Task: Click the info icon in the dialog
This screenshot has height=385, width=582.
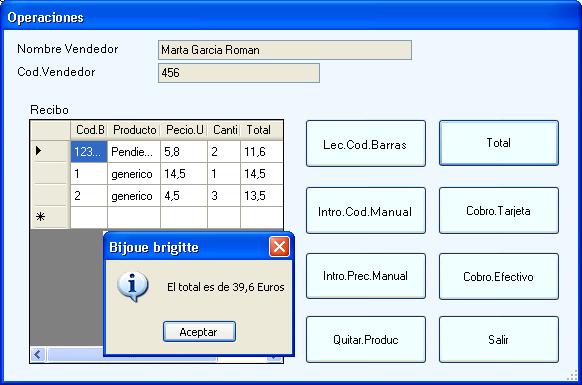Action: (x=133, y=286)
